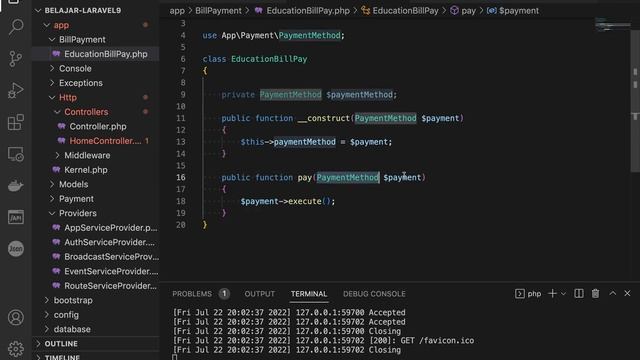Click the BillPayment breadcrumb segment
Viewport: 640px width, 360px height.
tap(218, 11)
